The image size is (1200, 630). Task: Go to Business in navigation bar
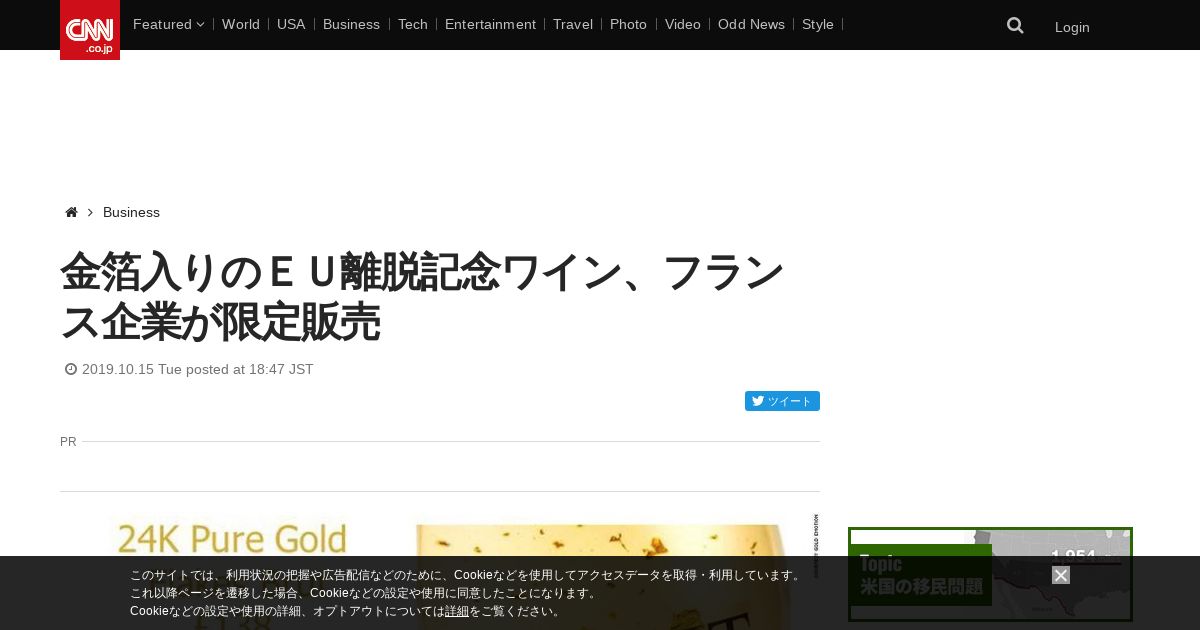351,24
